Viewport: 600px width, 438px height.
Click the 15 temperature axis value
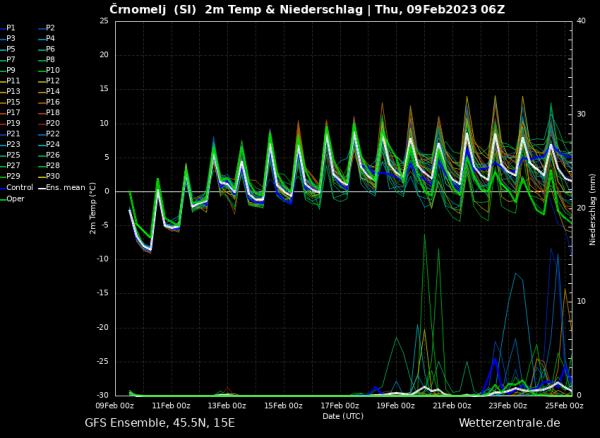click(104, 89)
